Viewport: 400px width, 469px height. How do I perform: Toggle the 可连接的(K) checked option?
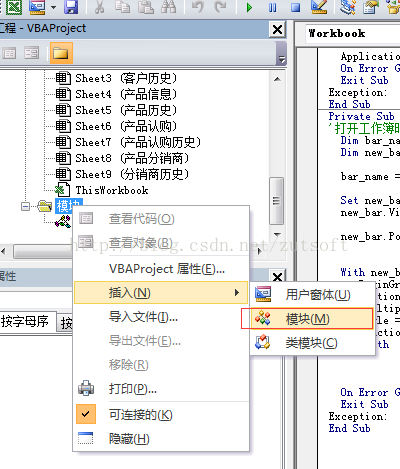pos(161,415)
